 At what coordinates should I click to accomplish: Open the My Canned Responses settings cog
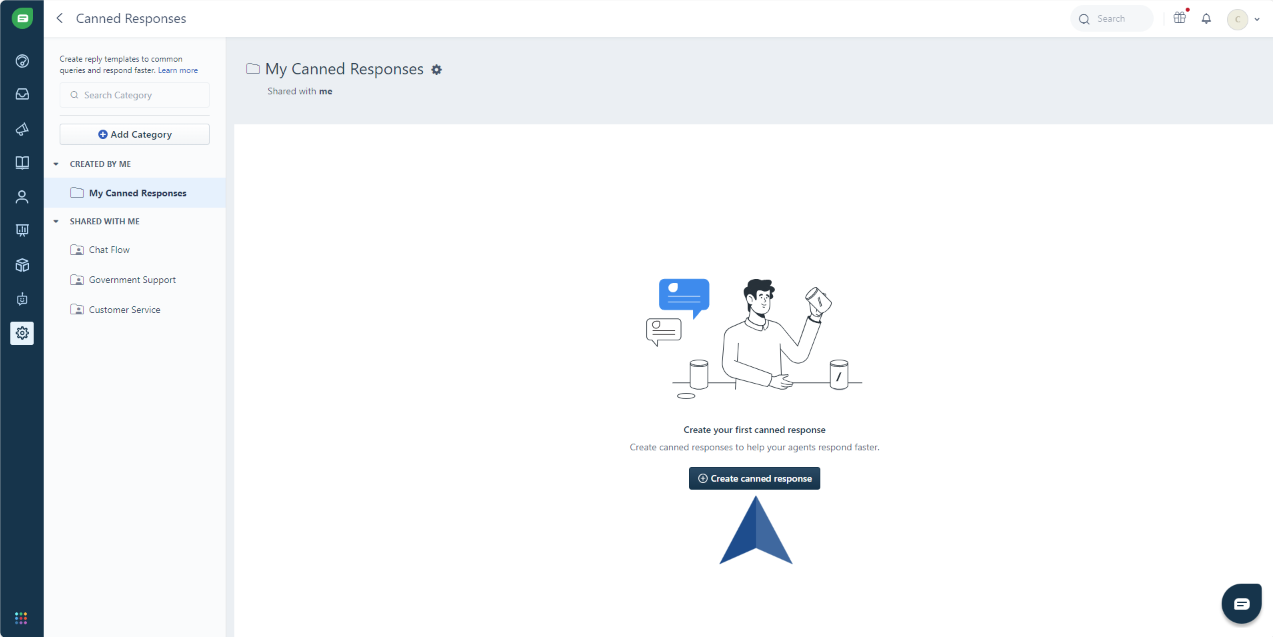click(436, 69)
